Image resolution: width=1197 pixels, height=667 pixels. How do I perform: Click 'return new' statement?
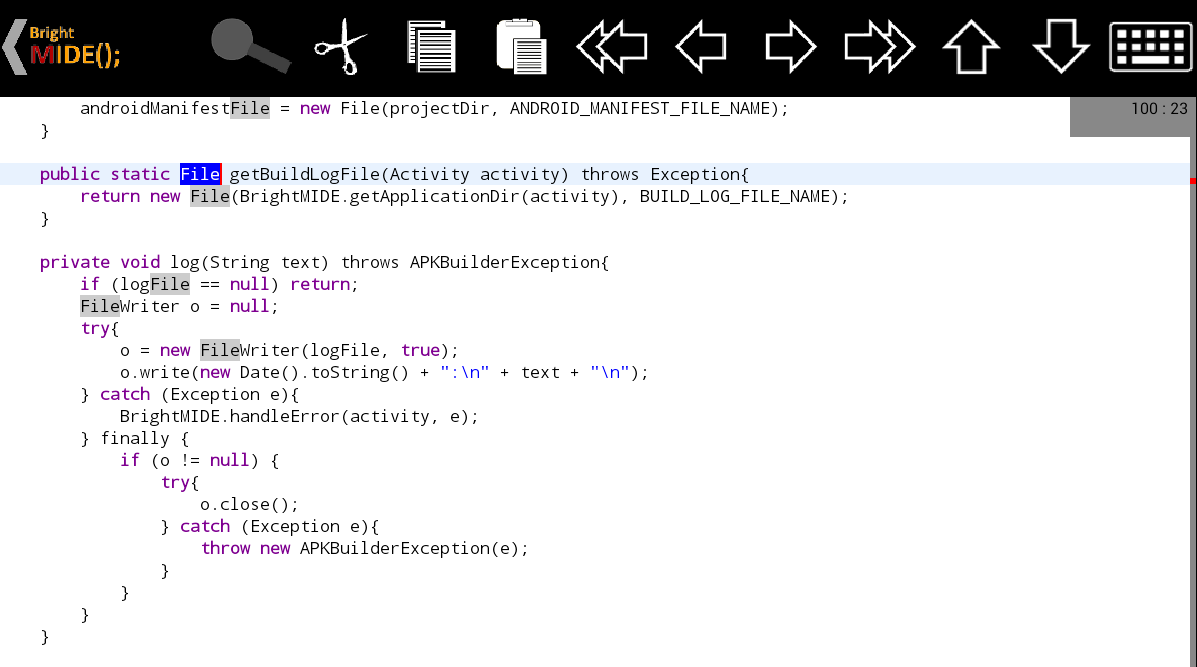(x=130, y=196)
